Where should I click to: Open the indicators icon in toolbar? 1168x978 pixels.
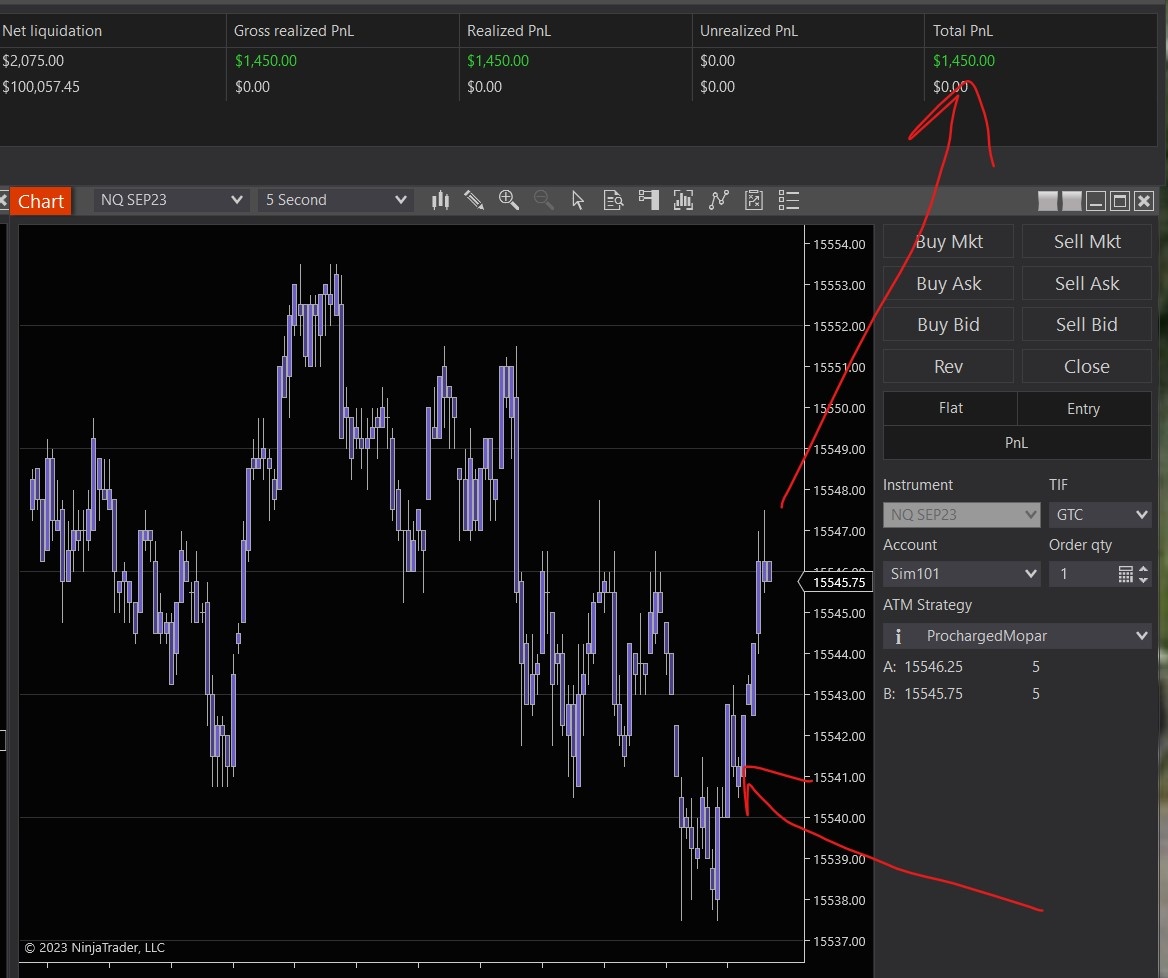coord(684,201)
